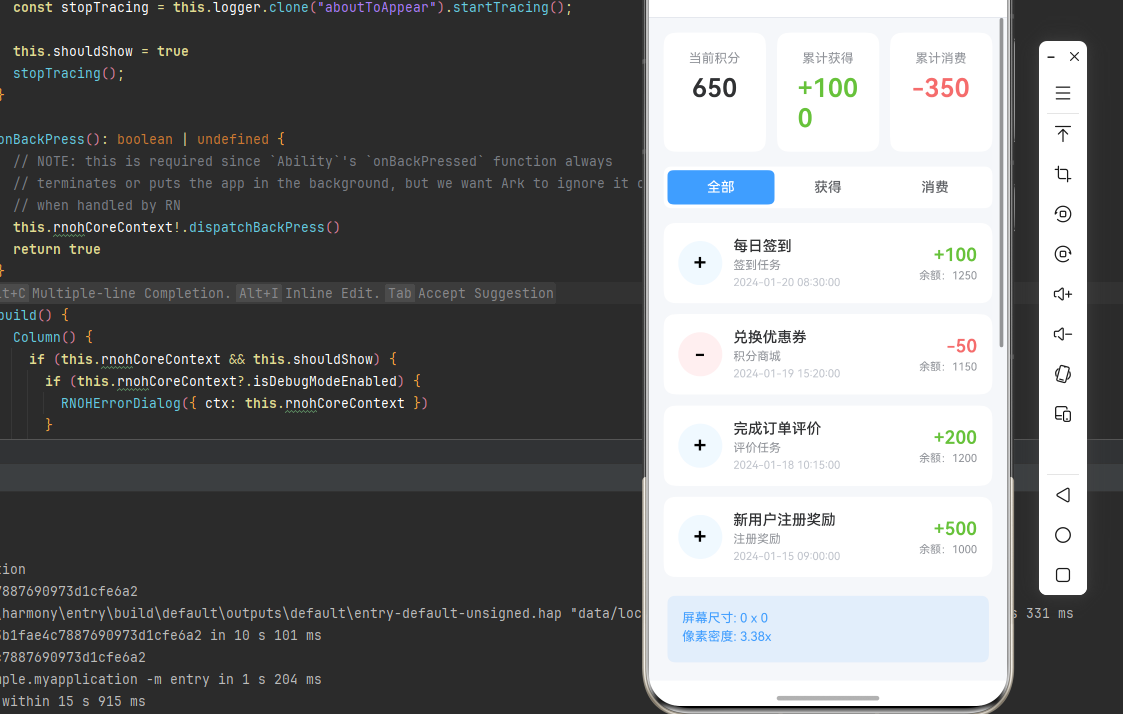Image resolution: width=1123 pixels, height=714 pixels.
Task: Click the 累计消费 -350 card
Action: [940, 92]
